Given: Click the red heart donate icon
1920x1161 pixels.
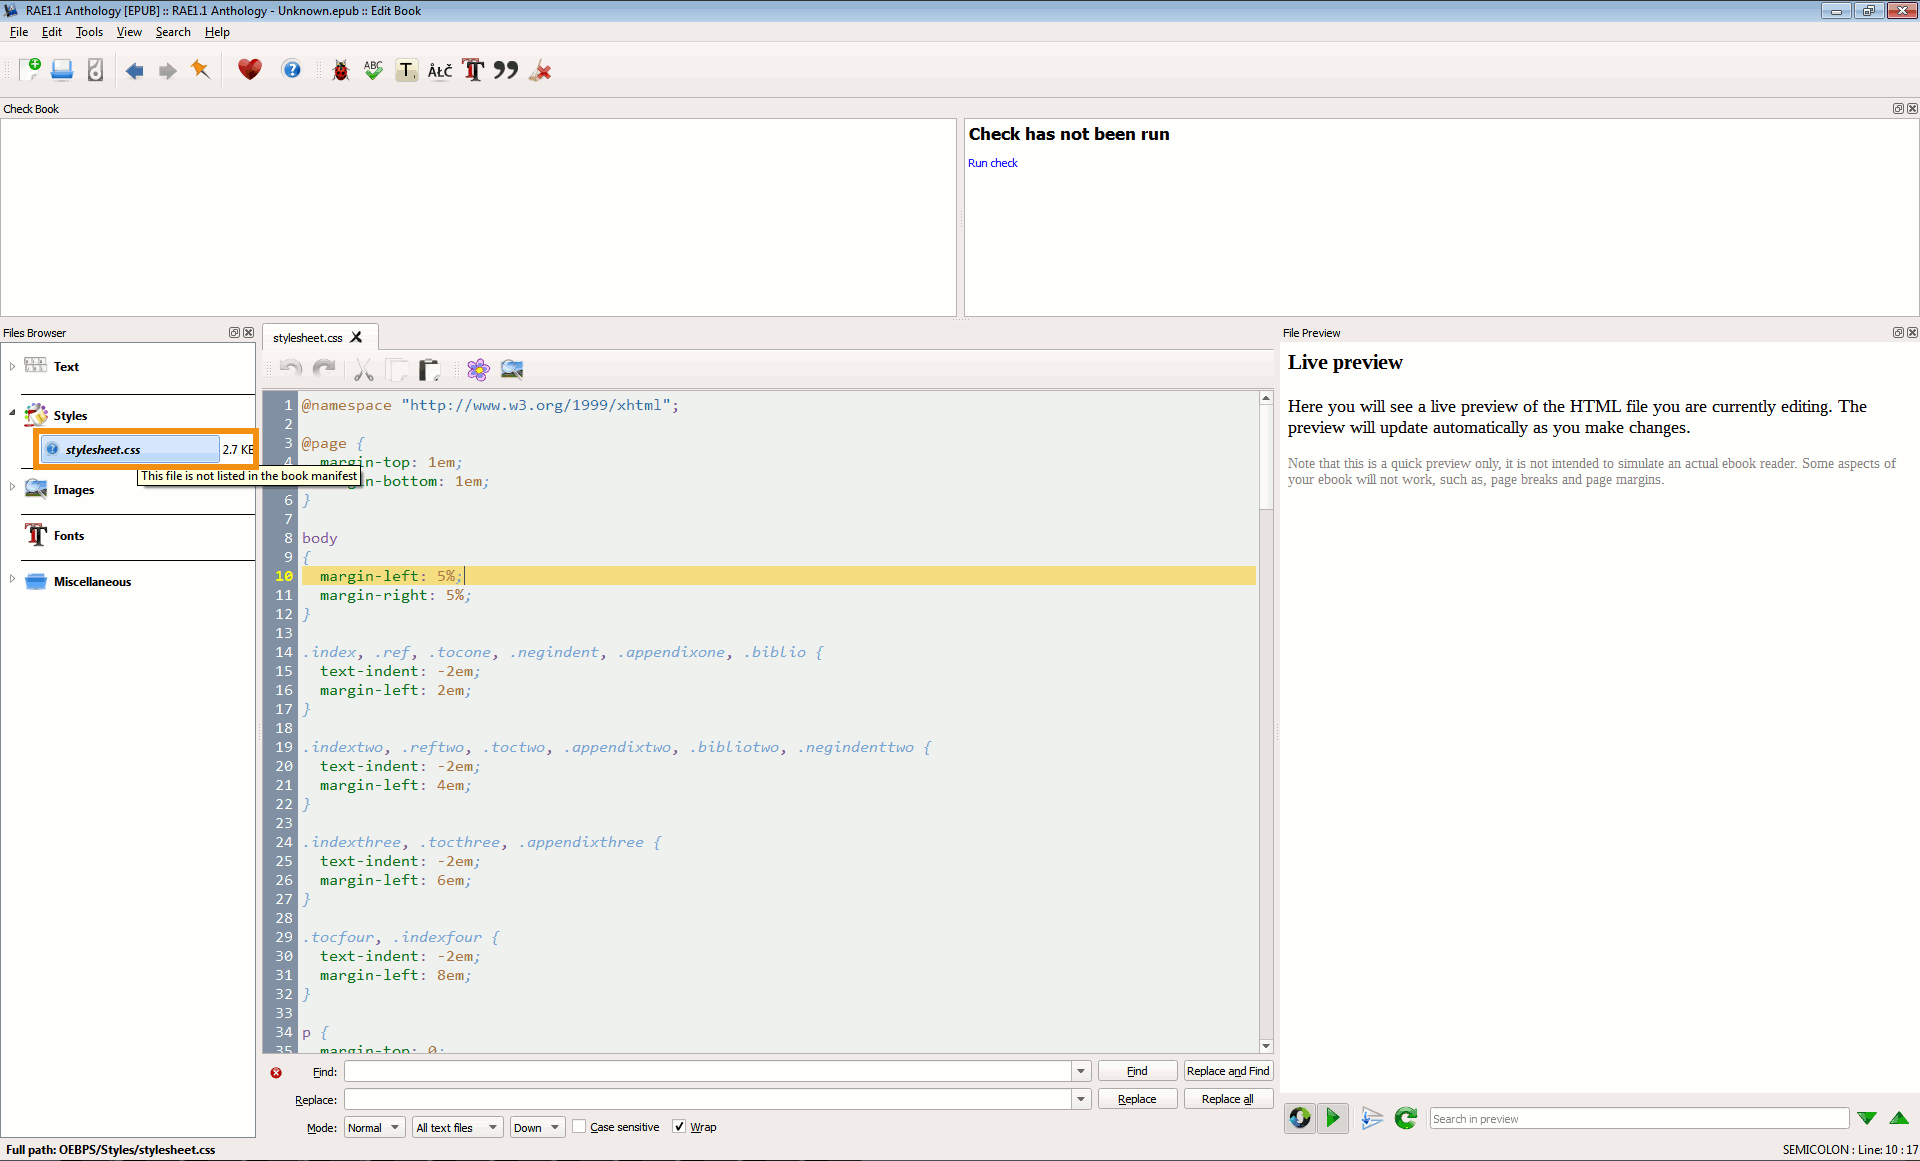Looking at the screenshot, I should [x=249, y=70].
